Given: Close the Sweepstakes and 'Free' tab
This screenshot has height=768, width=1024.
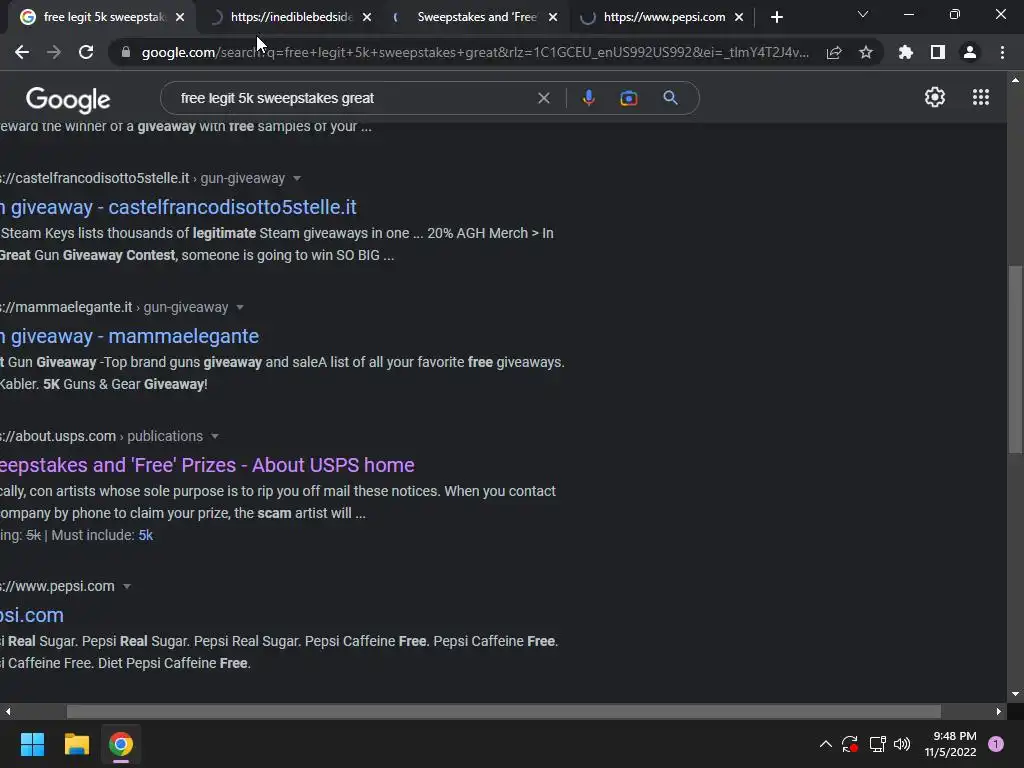Looking at the screenshot, I should click(x=553, y=17).
